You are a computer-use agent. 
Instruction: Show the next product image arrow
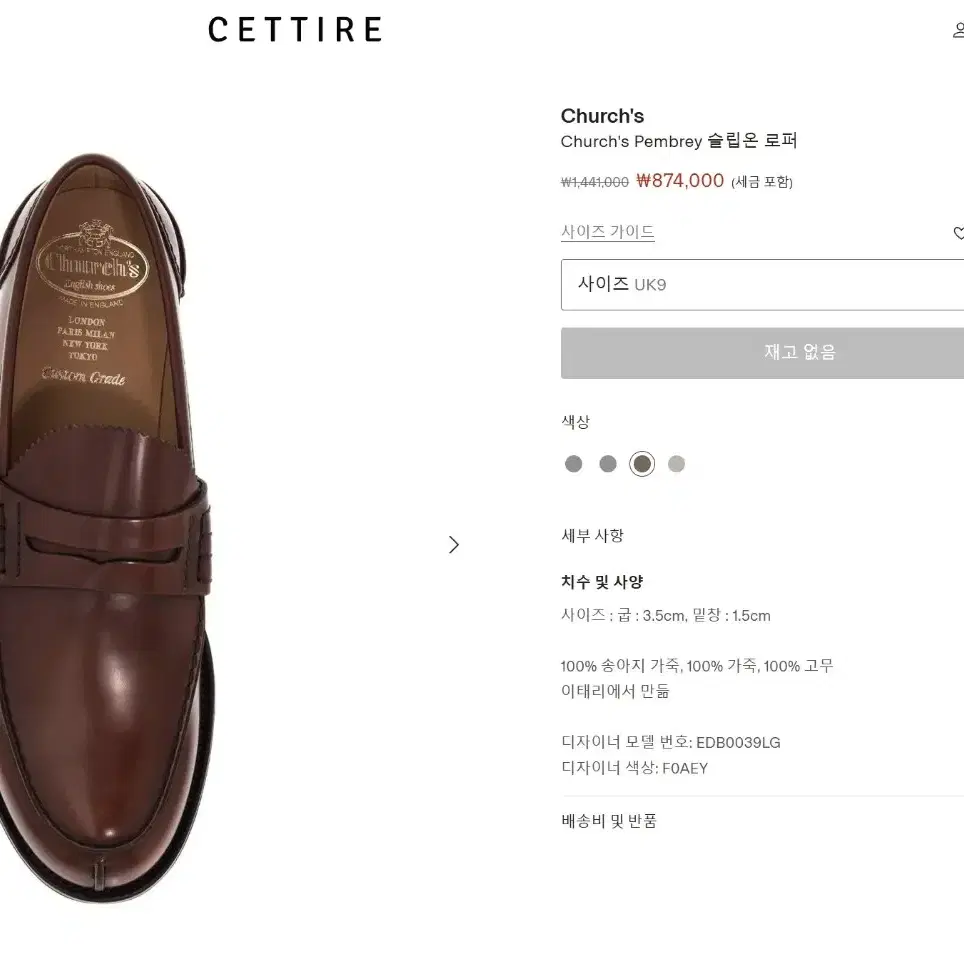[x=454, y=545]
